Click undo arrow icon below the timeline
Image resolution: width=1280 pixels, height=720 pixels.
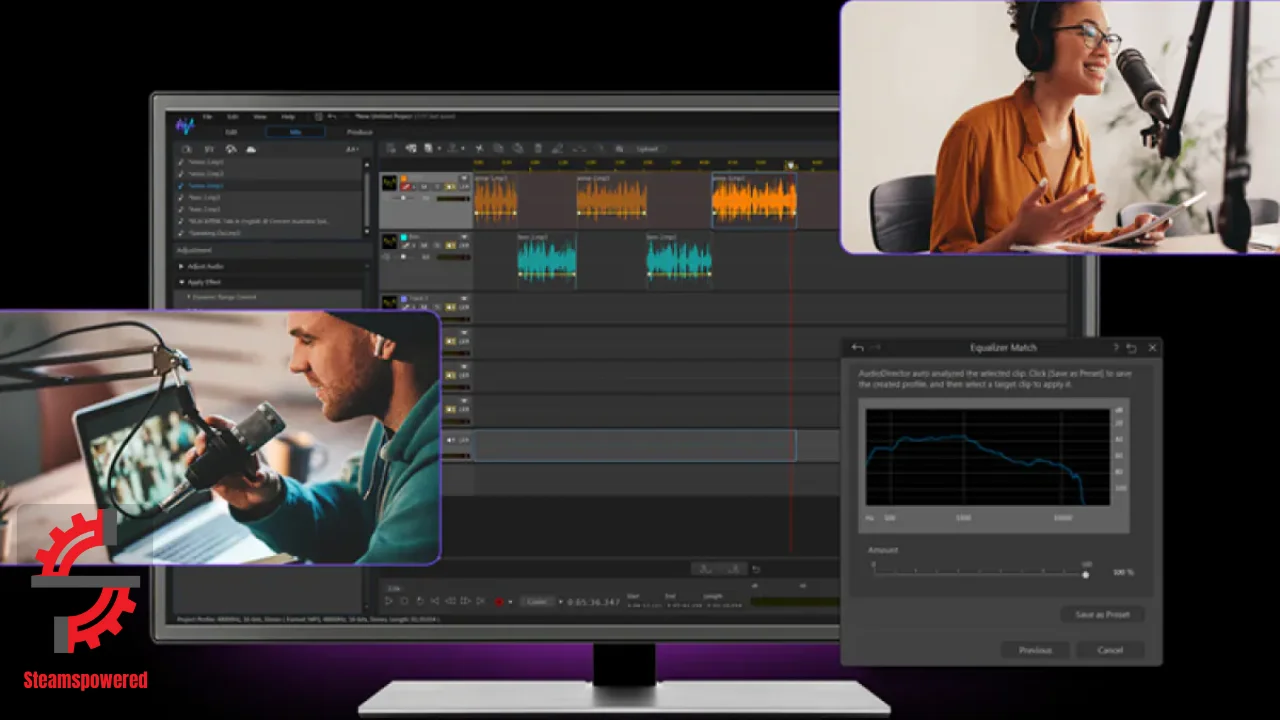pyautogui.click(x=756, y=569)
